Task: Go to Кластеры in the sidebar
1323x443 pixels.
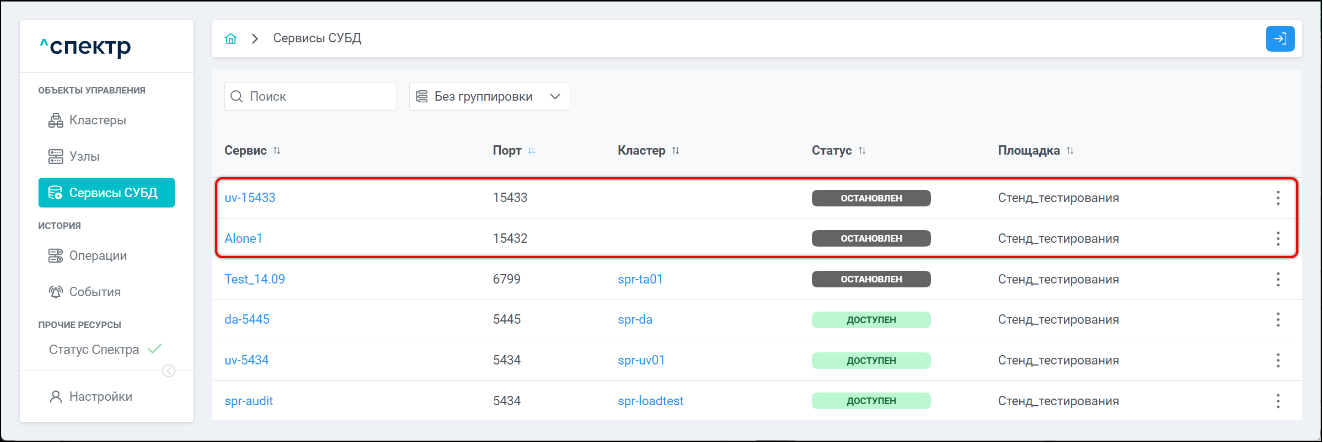Action: (97, 121)
